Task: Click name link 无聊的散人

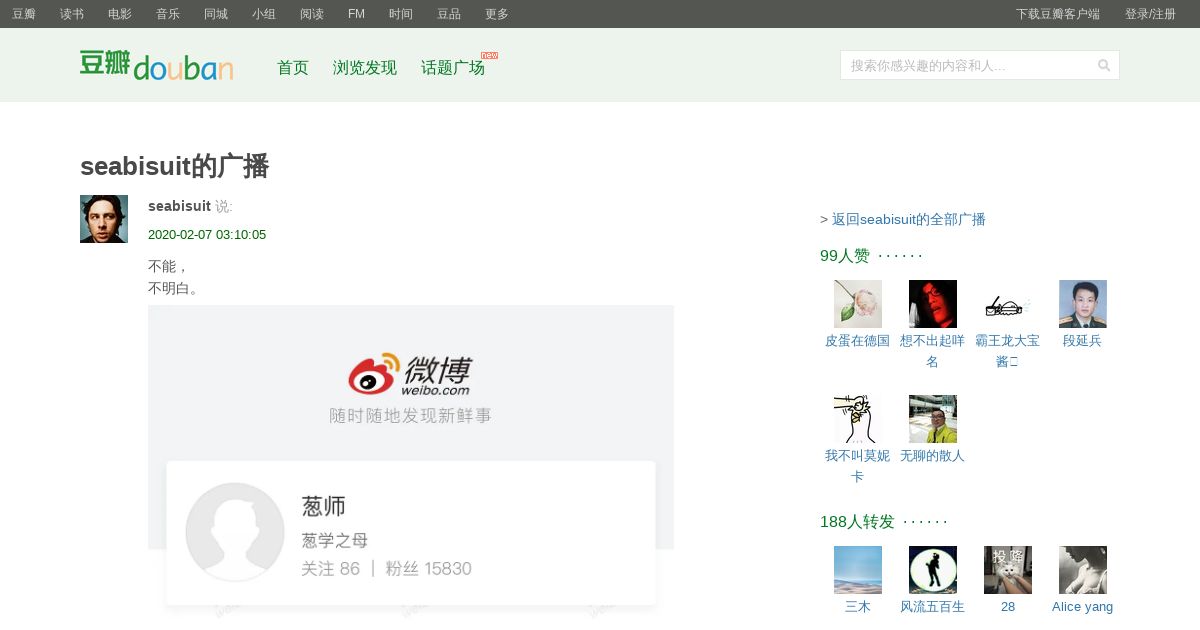Action: (x=933, y=456)
